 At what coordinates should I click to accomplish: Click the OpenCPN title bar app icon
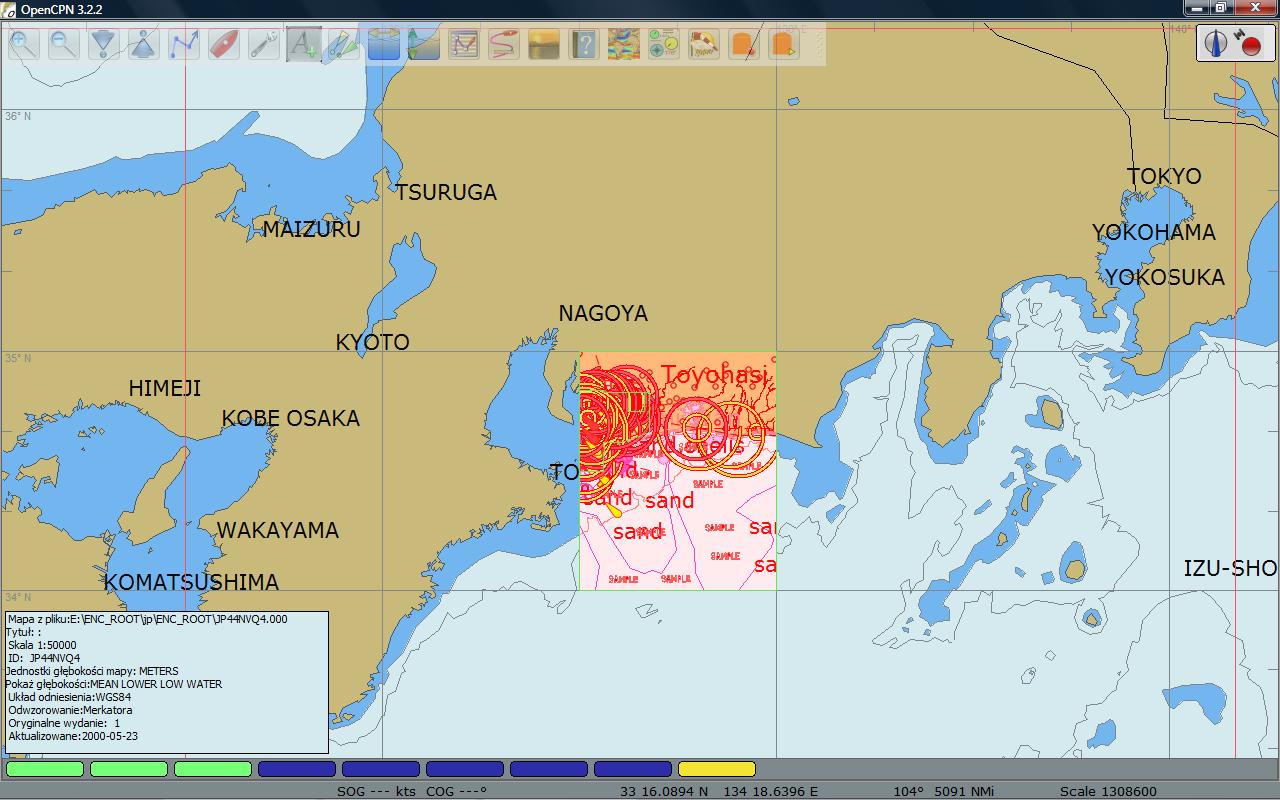pos(8,9)
